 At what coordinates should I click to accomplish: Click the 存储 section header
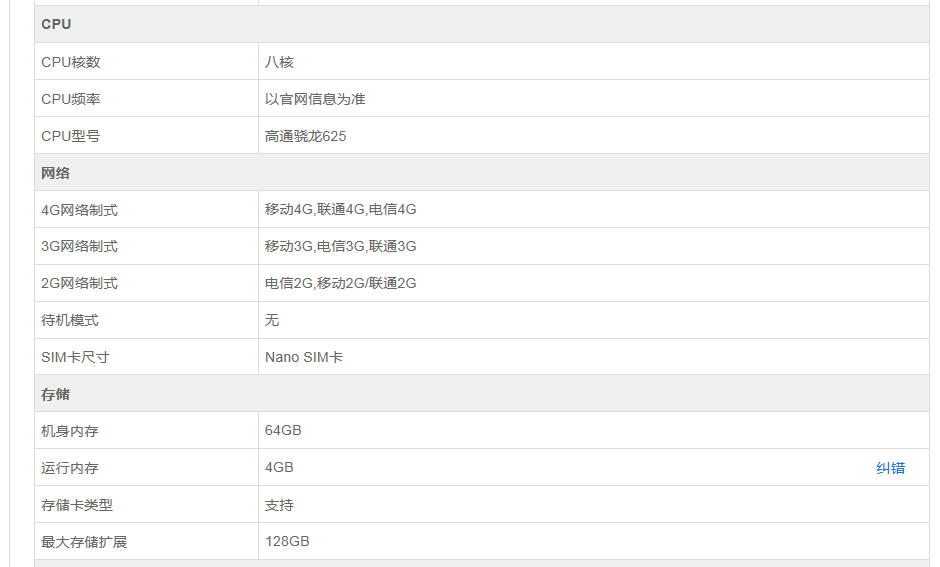point(482,394)
